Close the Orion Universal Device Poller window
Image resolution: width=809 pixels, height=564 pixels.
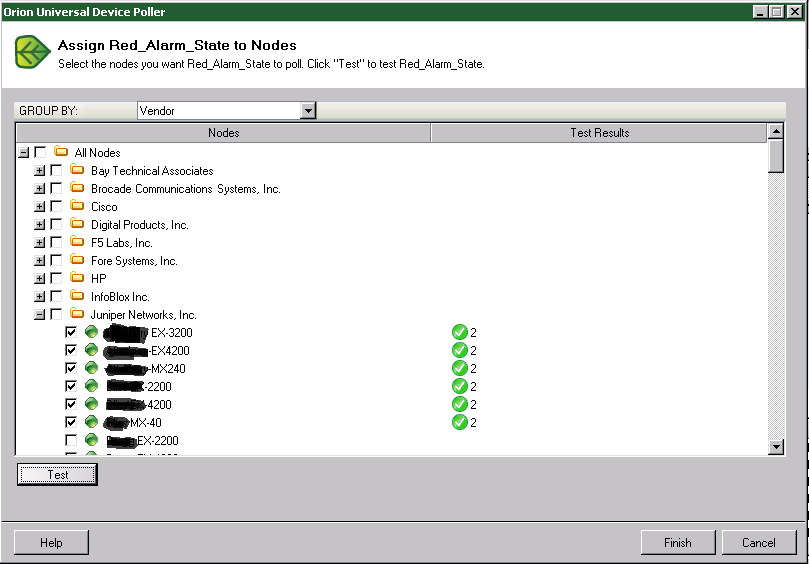(795, 11)
